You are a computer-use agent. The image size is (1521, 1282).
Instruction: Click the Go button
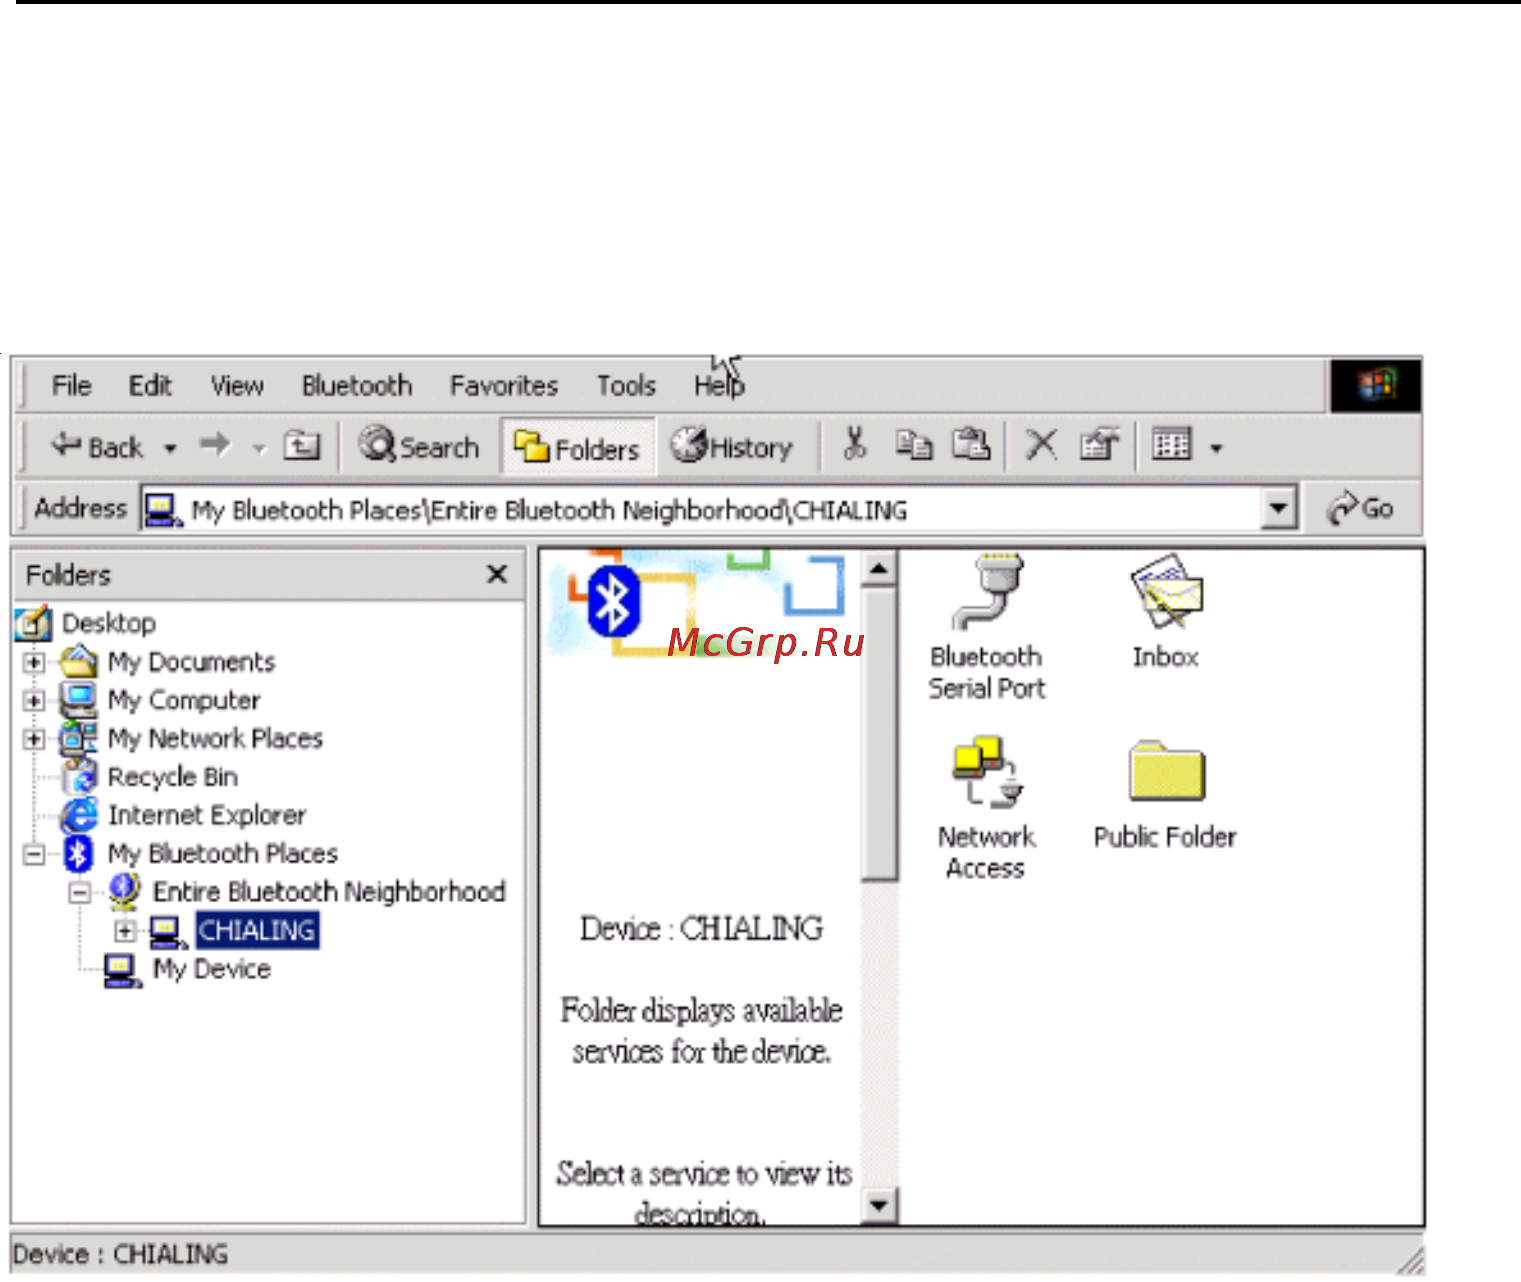click(x=1361, y=508)
